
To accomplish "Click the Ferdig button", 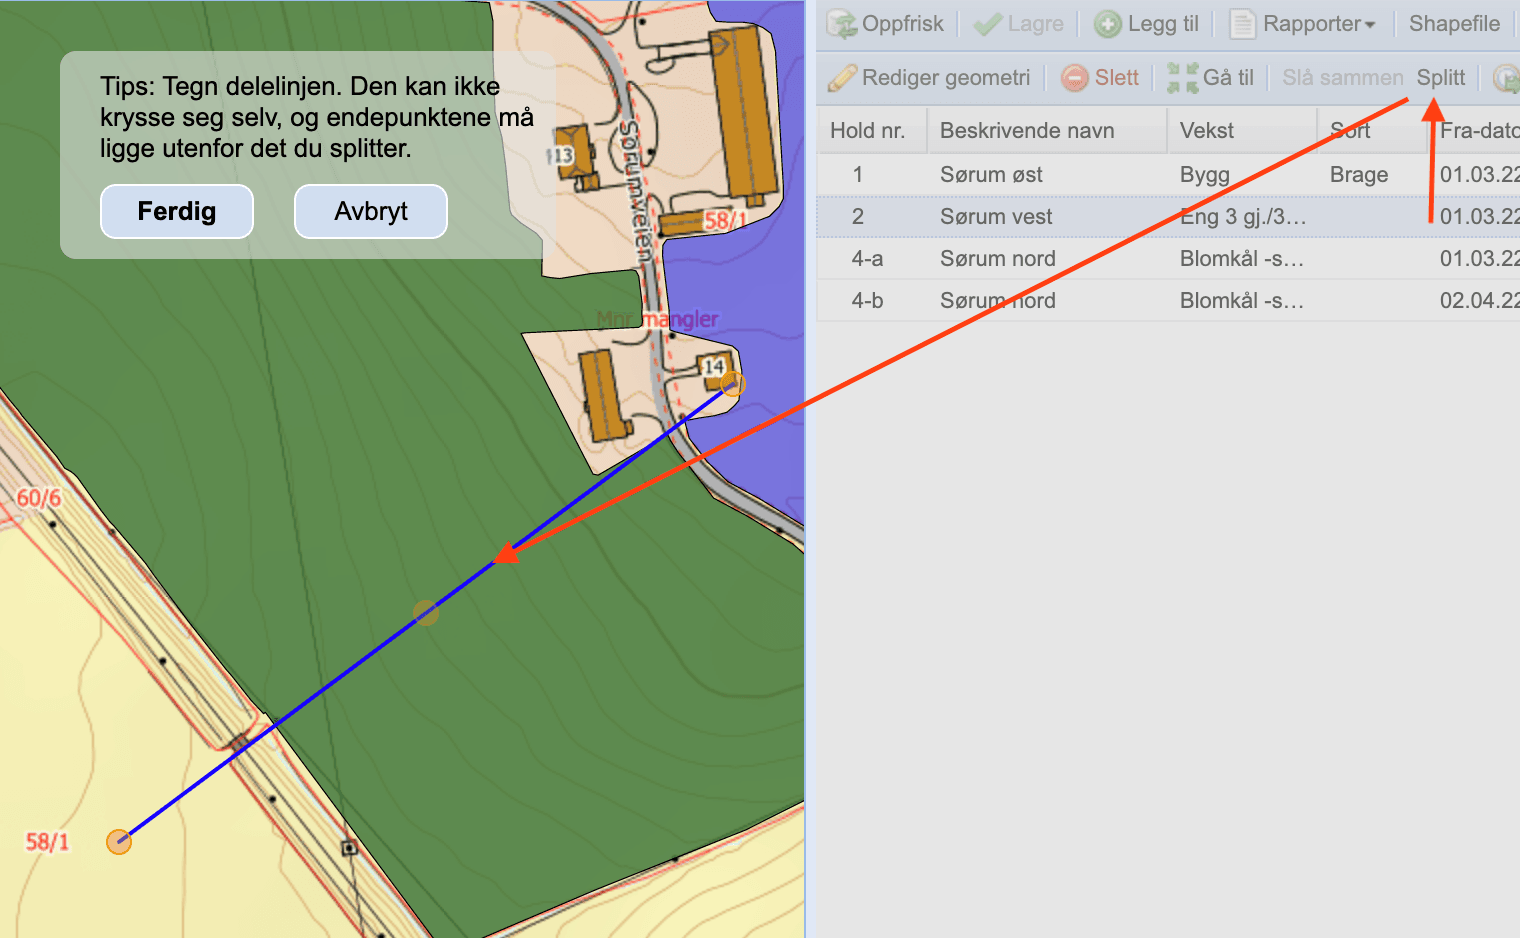I will click(x=177, y=211).
